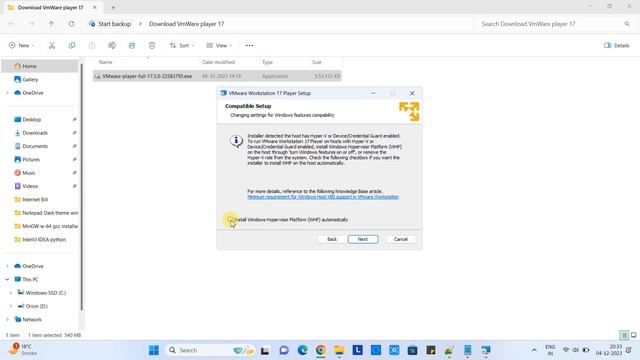Refresh the Explorer folder view
The width and height of the screenshot is (640, 360).
[x=71, y=24]
